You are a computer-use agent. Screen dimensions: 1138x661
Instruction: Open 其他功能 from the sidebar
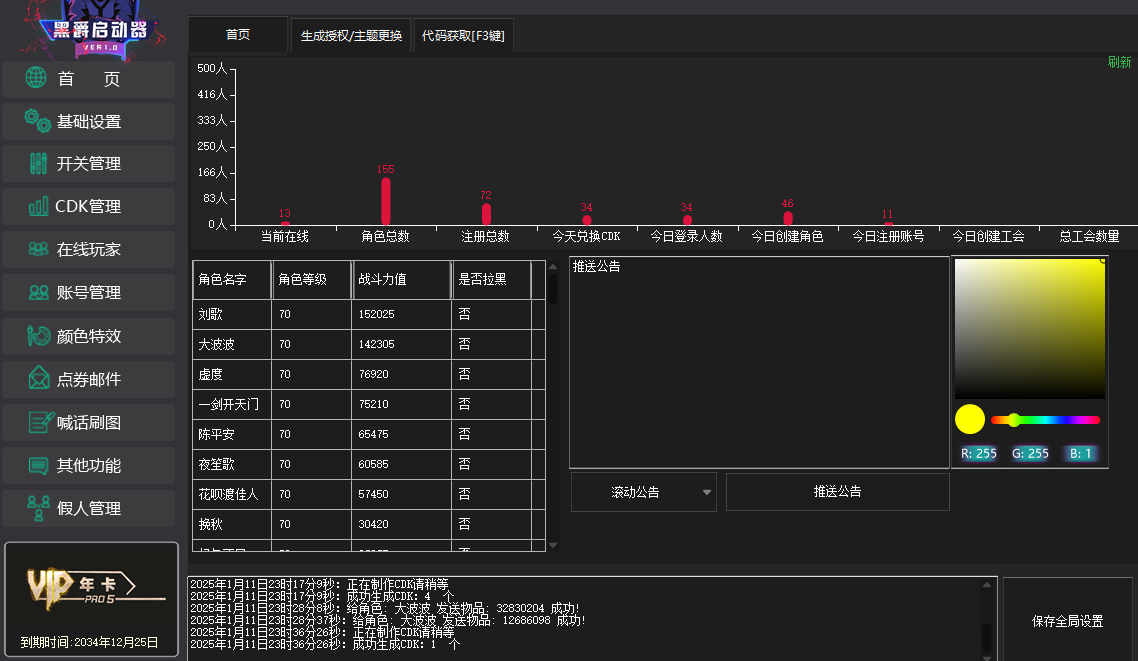click(88, 466)
